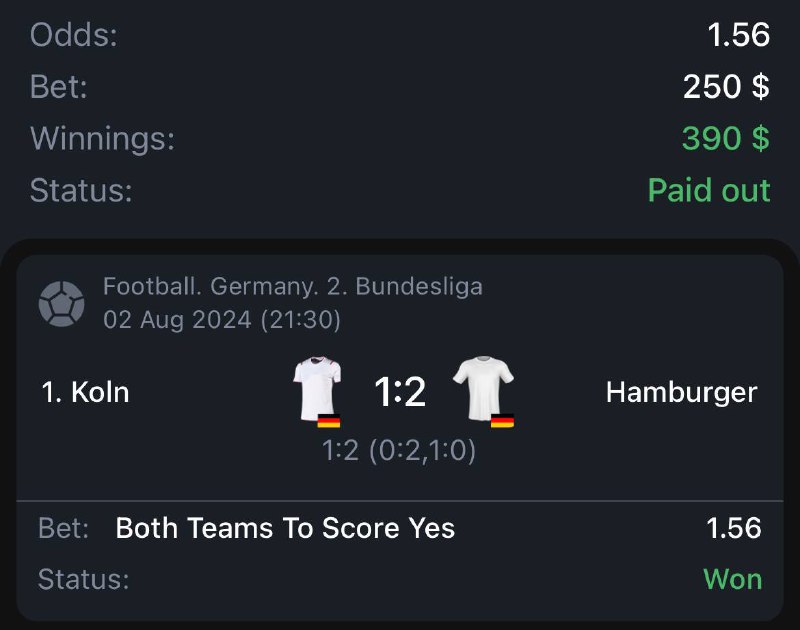Select the 250 $ bet amount

click(726, 87)
